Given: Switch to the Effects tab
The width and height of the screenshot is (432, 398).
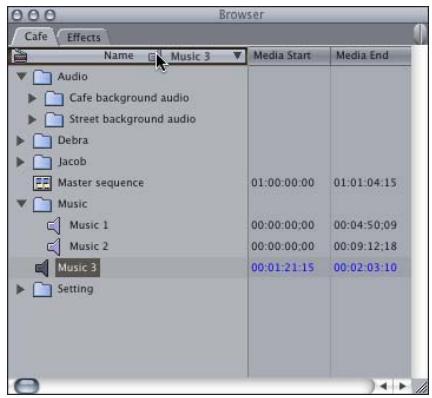Looking at the screenshot, I should tap(84, 37).
